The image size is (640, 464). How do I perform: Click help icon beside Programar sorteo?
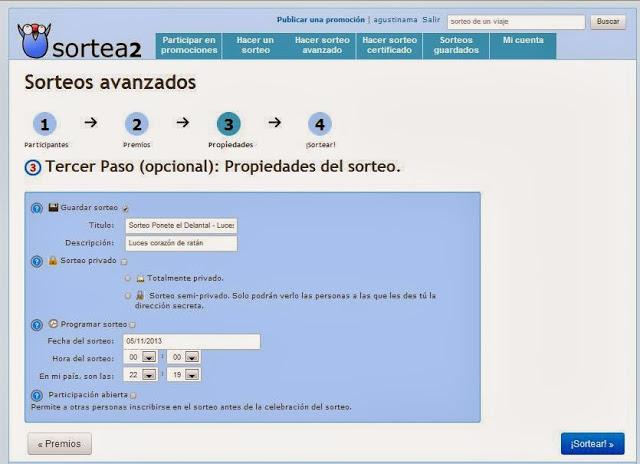tap(36, 324)
